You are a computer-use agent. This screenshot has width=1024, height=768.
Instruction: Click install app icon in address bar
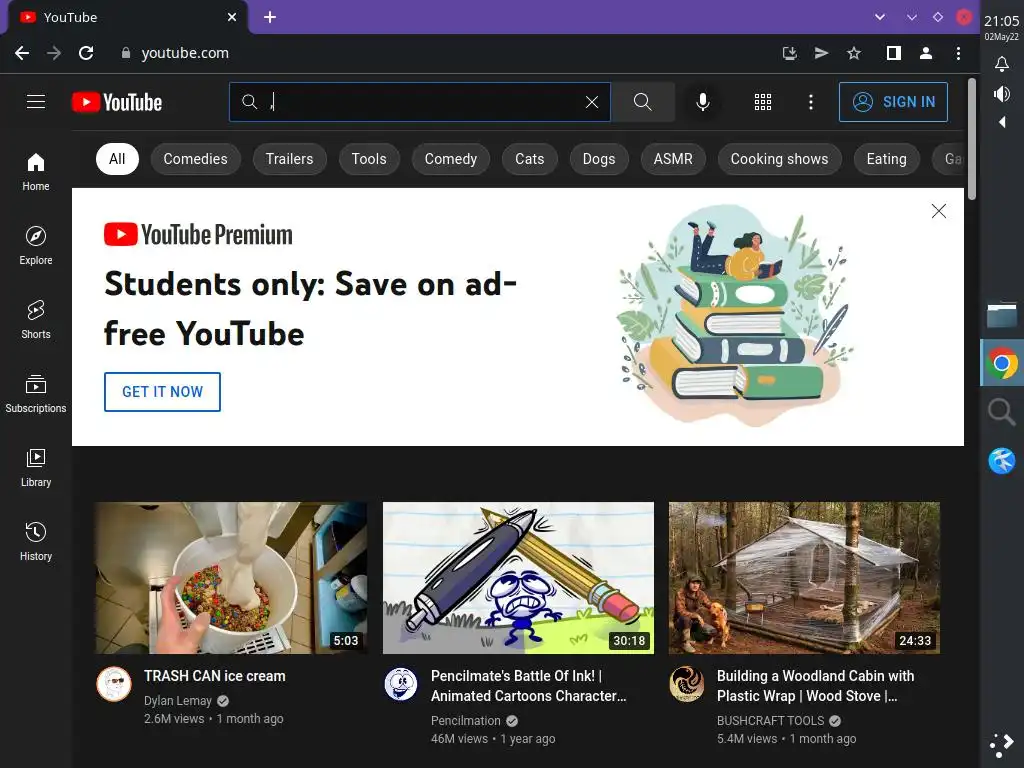pos(790,53)
